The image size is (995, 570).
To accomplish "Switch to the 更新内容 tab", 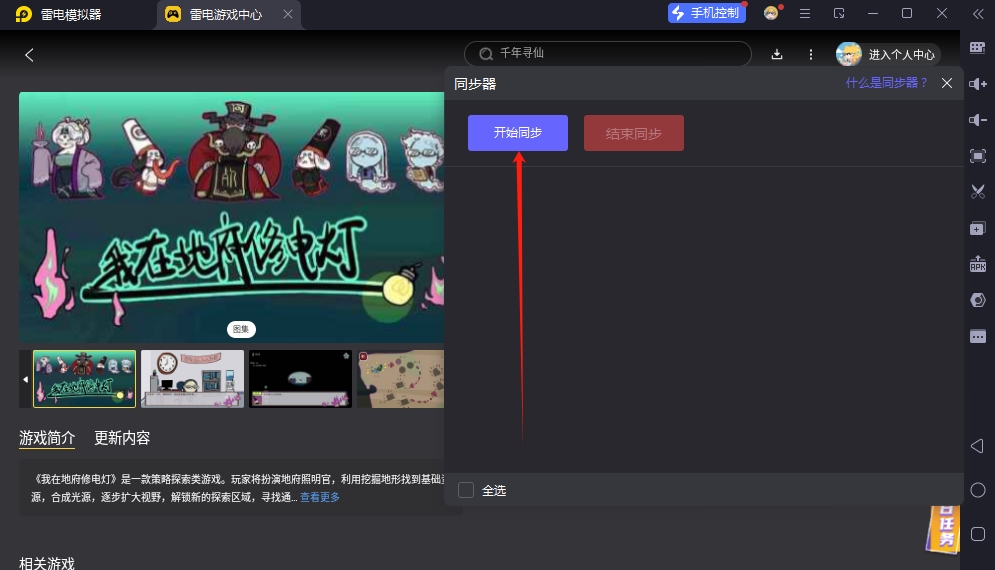I will point(122,438).
